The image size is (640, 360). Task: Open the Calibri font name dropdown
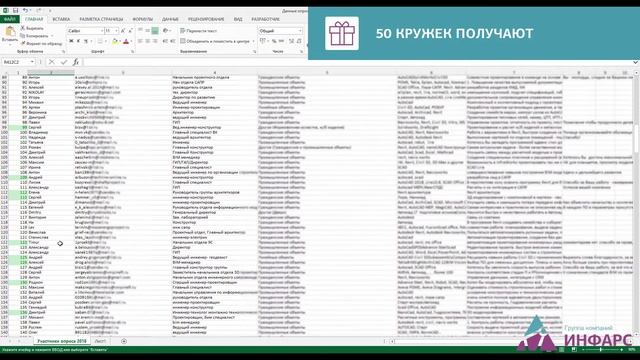click(102, 31)
